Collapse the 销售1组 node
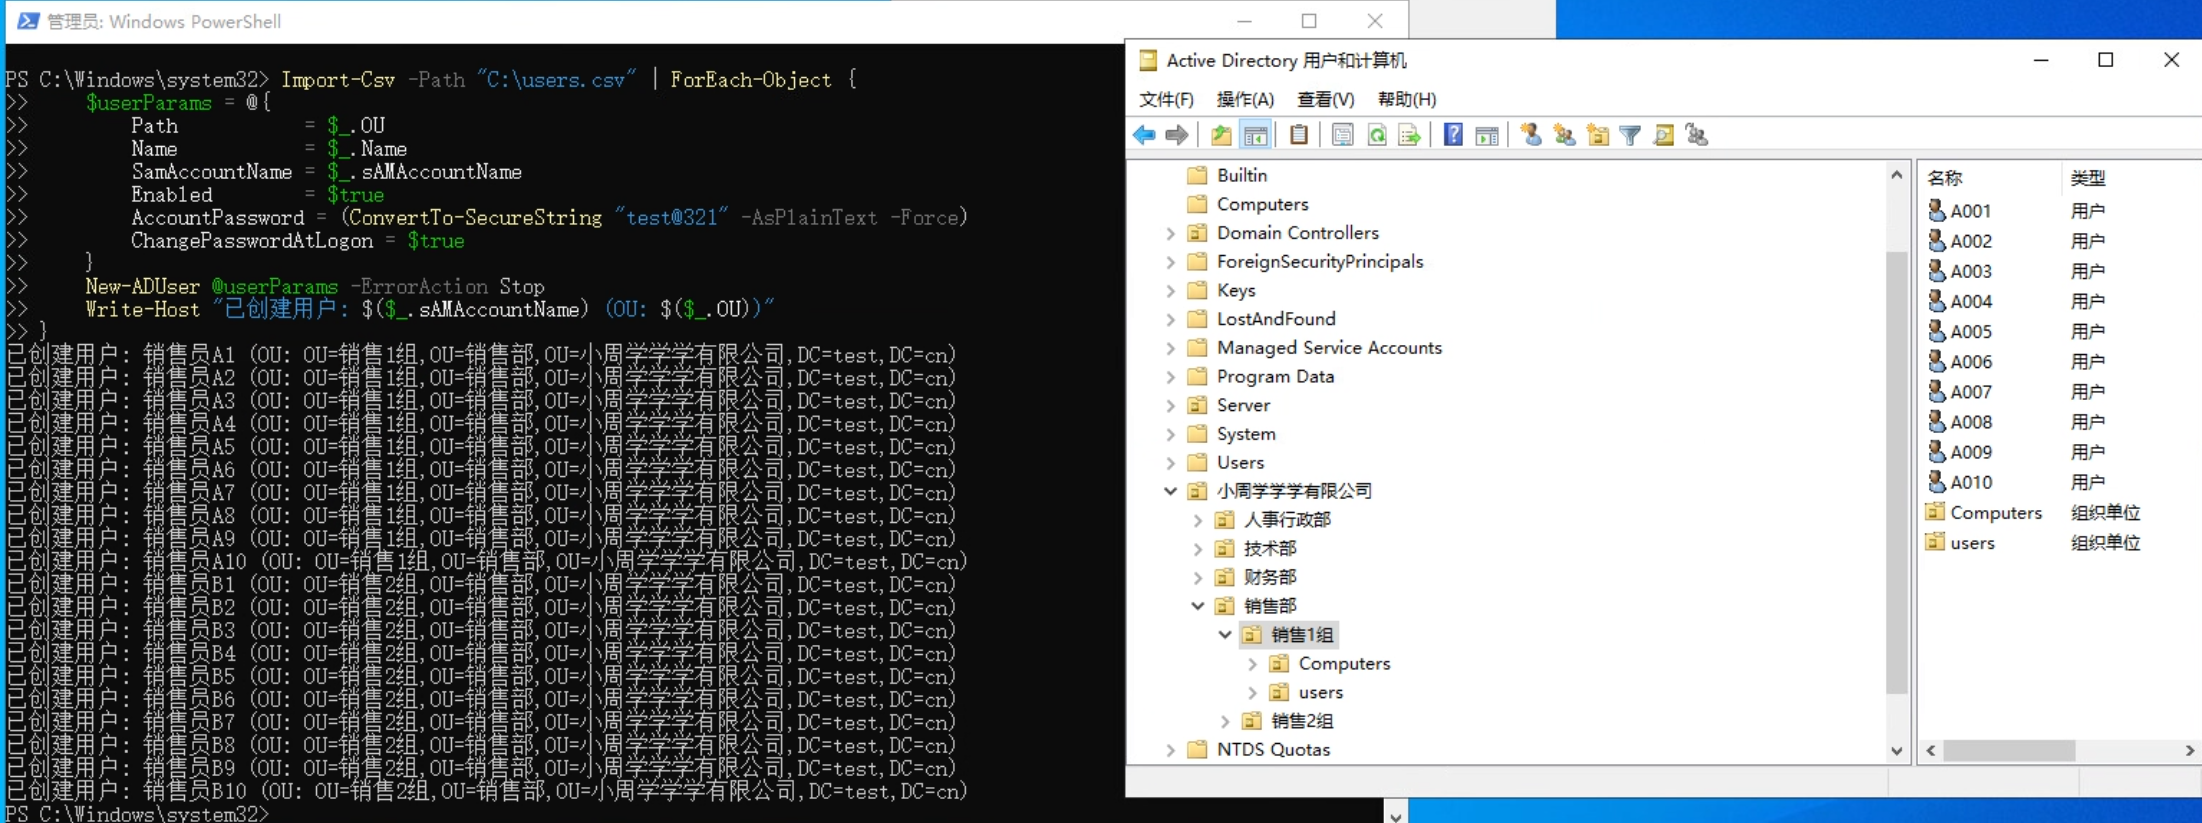2202x823 pixels. click(x=1225, y=635)
